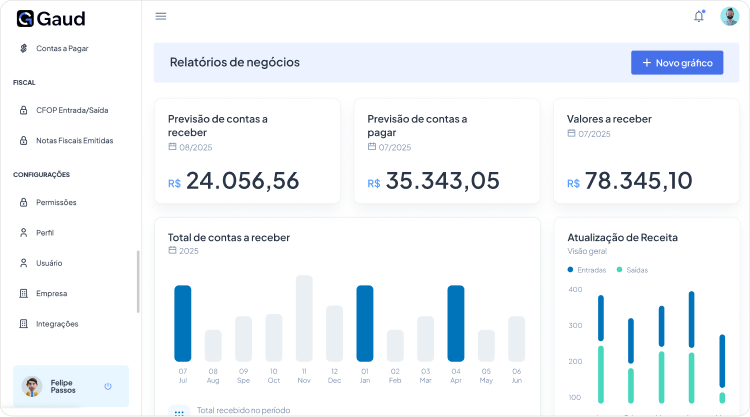Click the Gaud logo
Screen dimensions: 750x417
pyautogui.click(x=51, y=18)
